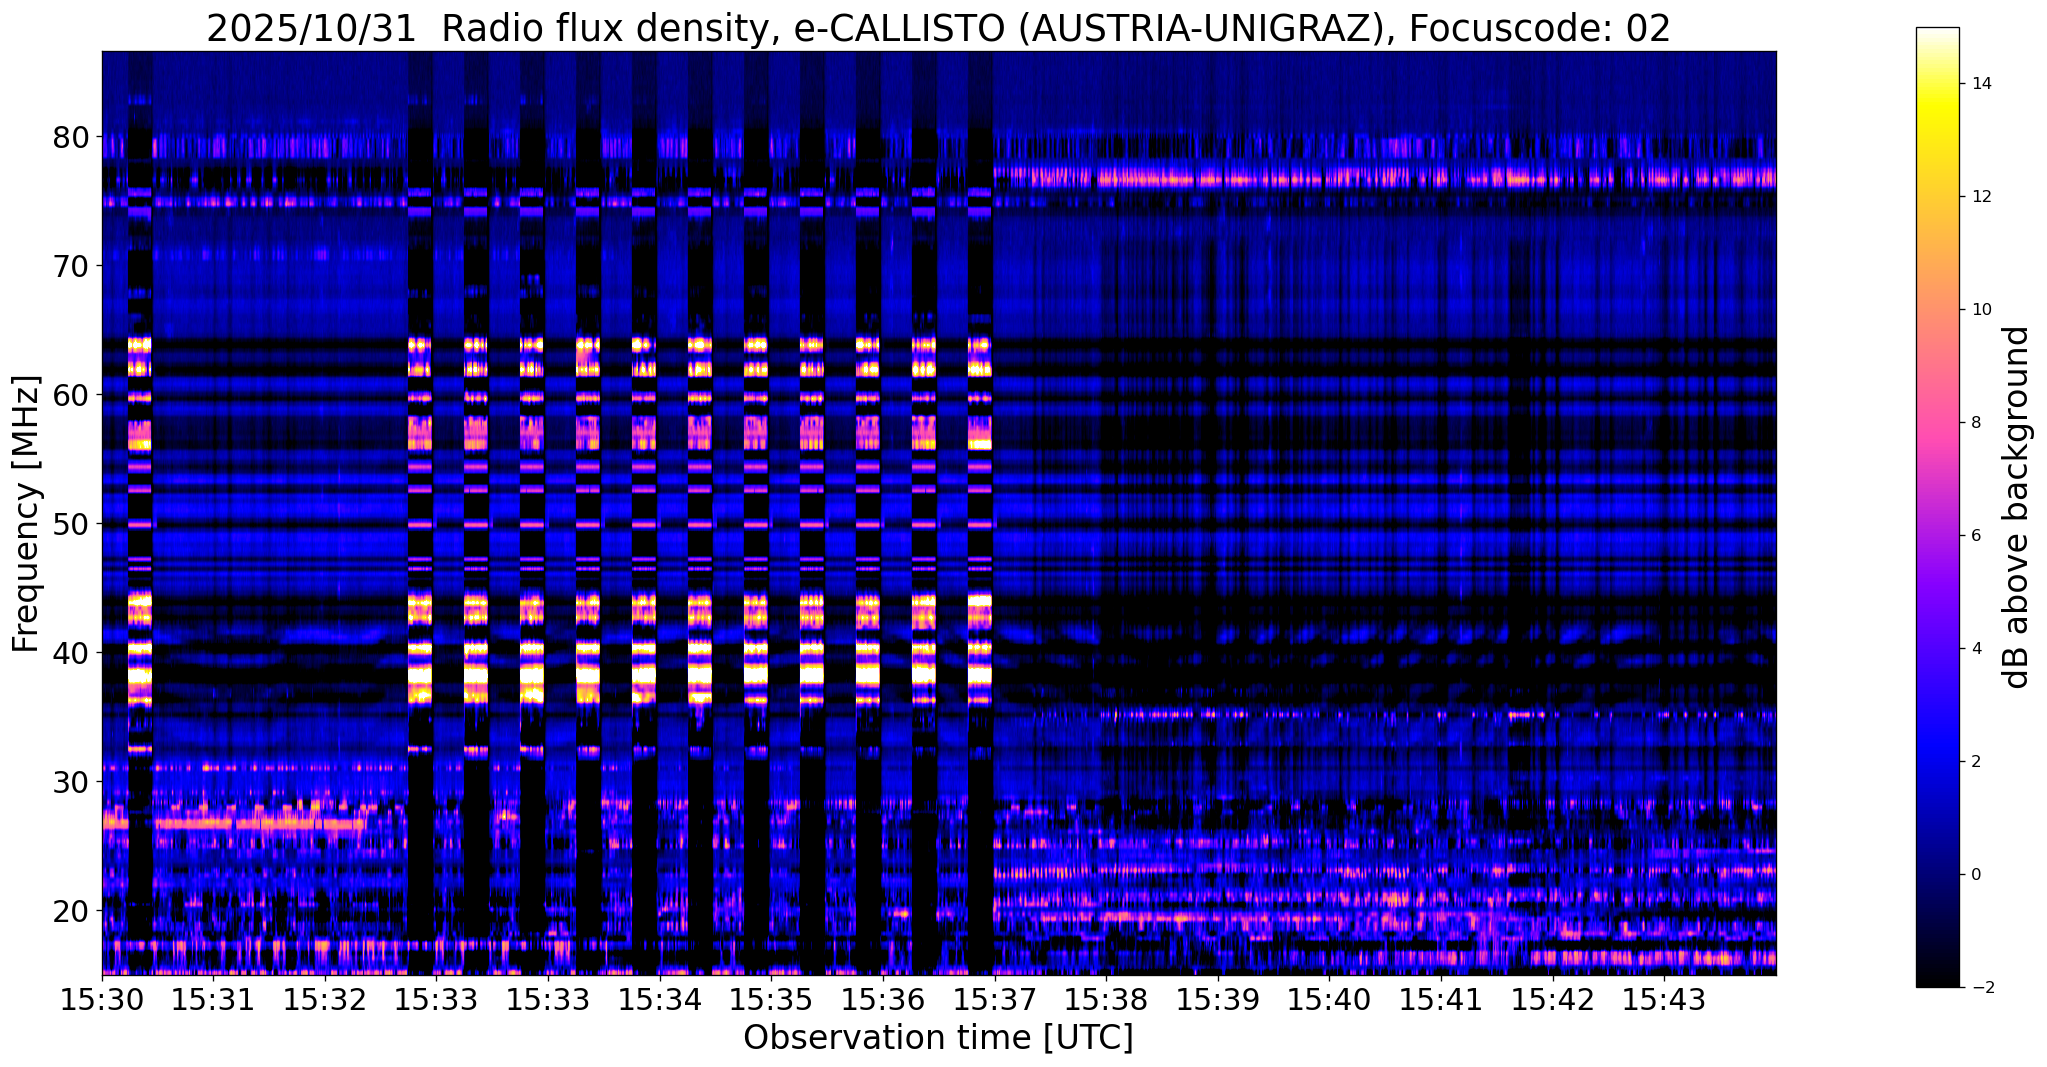Click the 'dB above background' colorbar label
This screenshot has width=2047, height=1067.
point(2018,508)
